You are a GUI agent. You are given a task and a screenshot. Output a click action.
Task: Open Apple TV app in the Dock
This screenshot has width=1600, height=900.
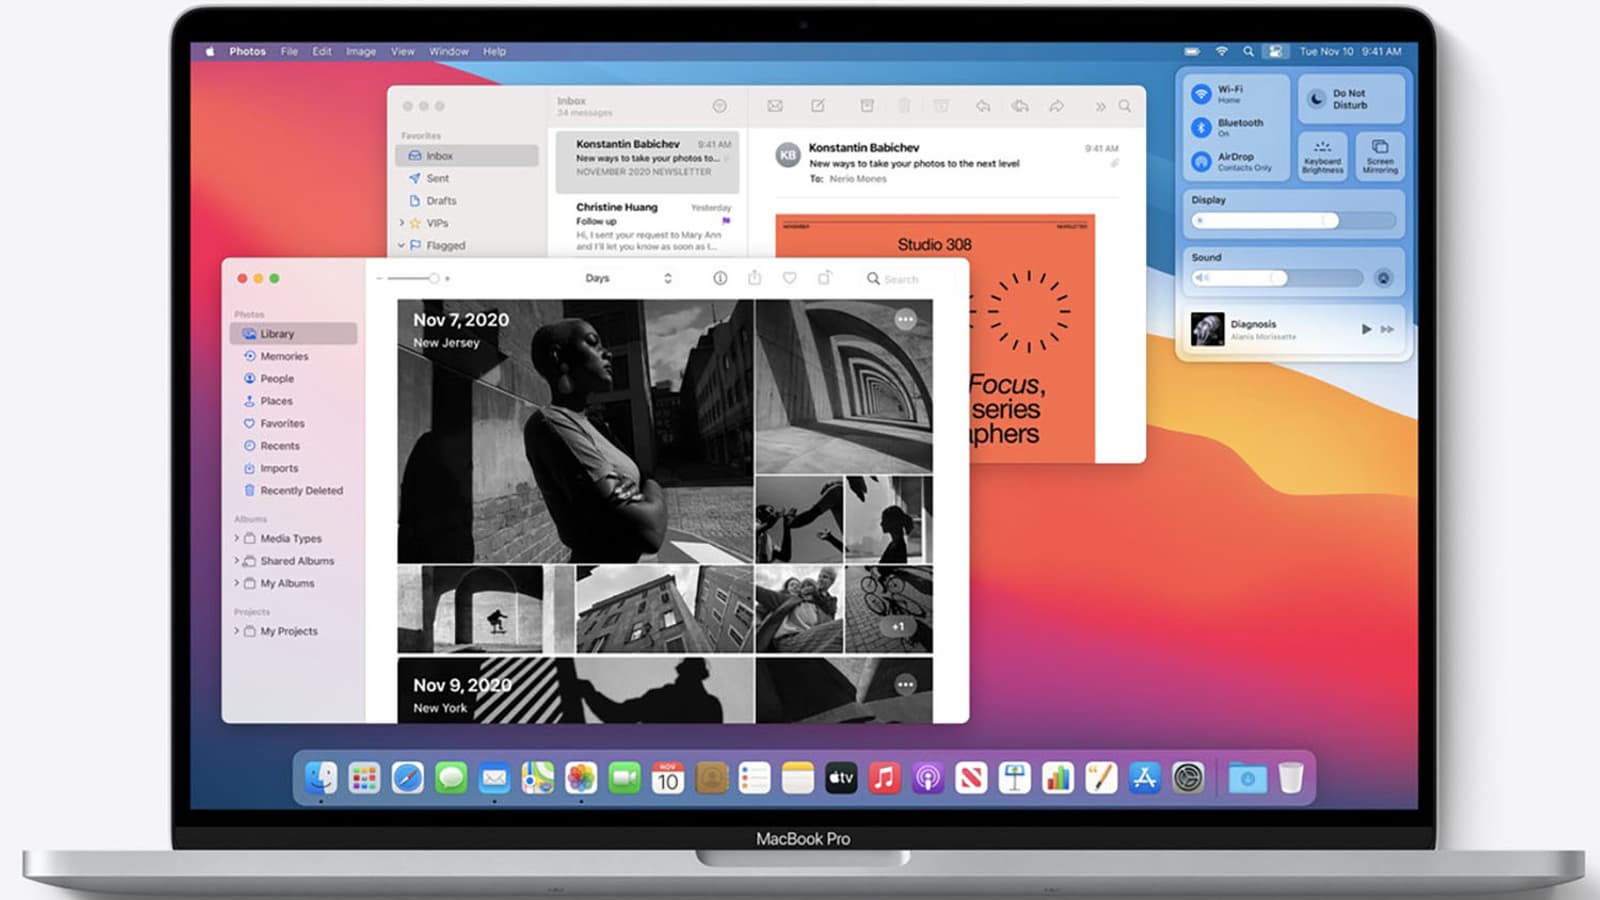coord(841,777)
